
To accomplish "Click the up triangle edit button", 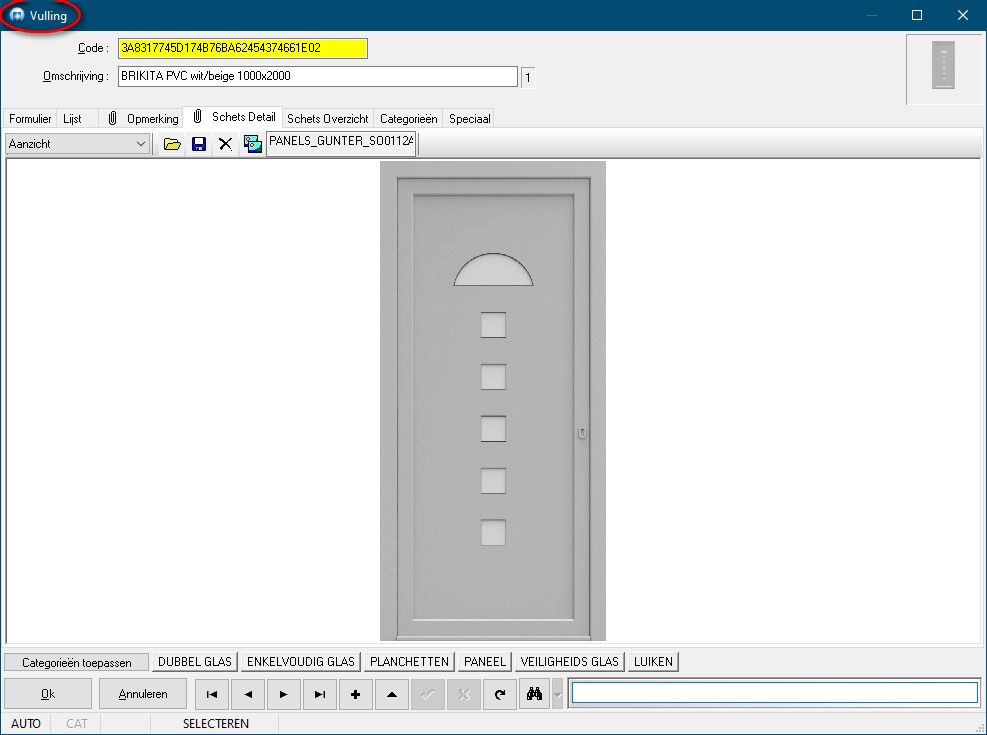I will (x=392, y=694).
